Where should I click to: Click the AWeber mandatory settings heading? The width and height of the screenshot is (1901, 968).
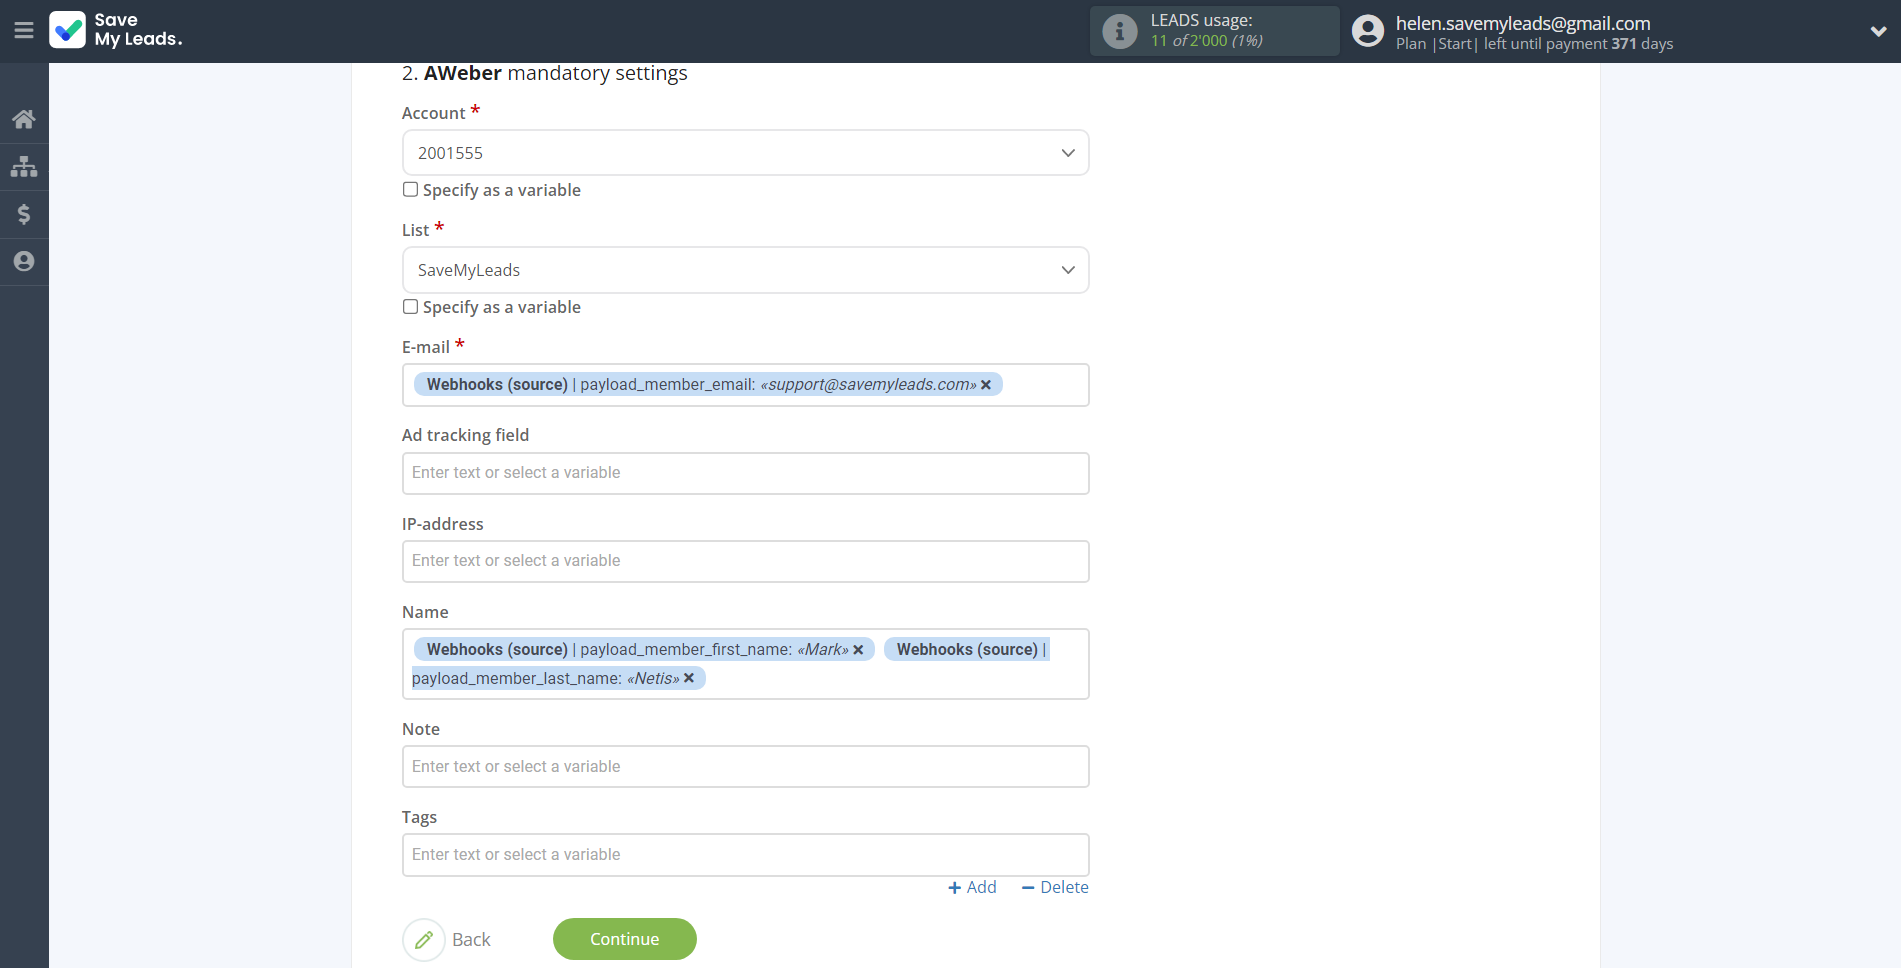(x=545, y=73)
